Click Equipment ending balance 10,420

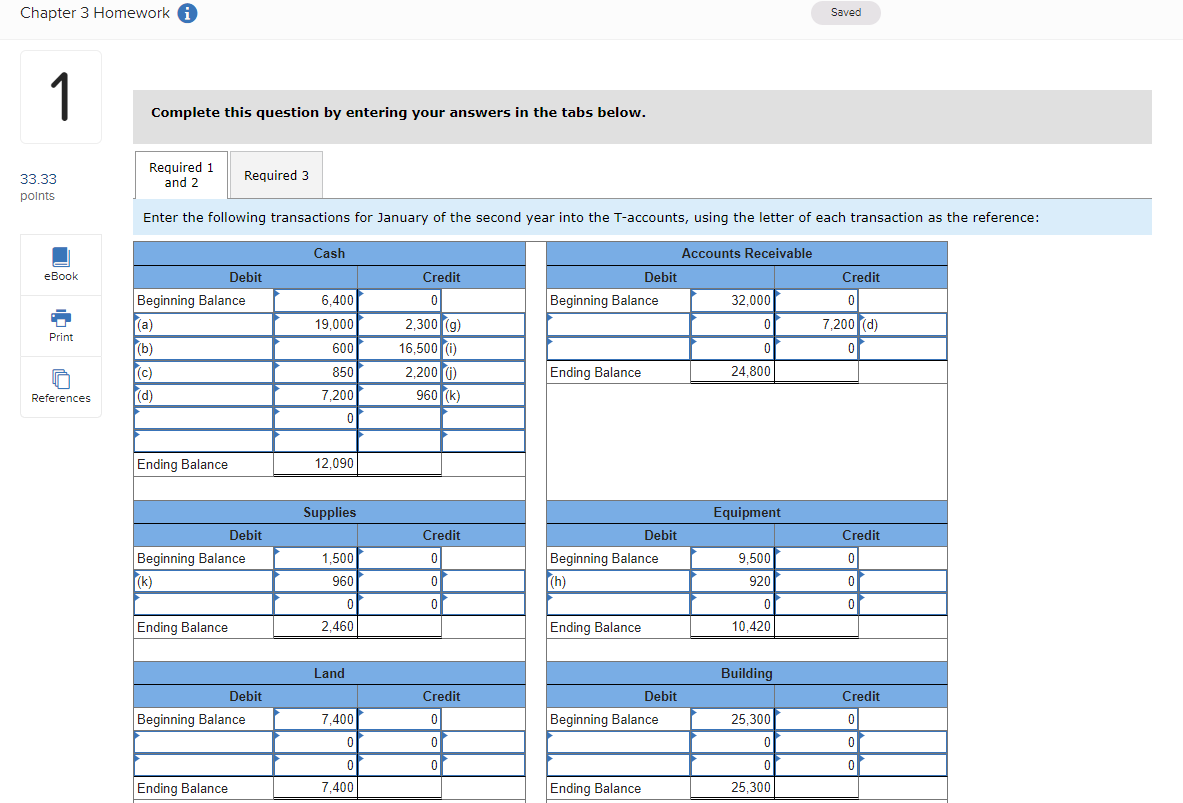coord(733,626)
